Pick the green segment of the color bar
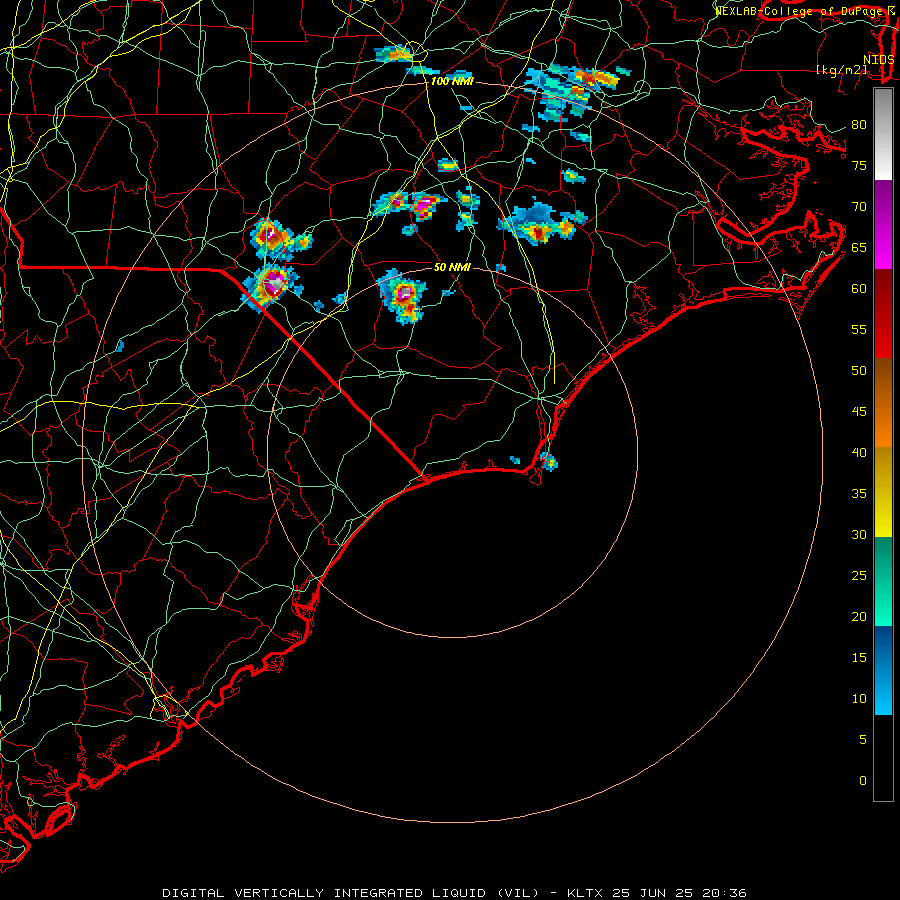 [883, 581]
